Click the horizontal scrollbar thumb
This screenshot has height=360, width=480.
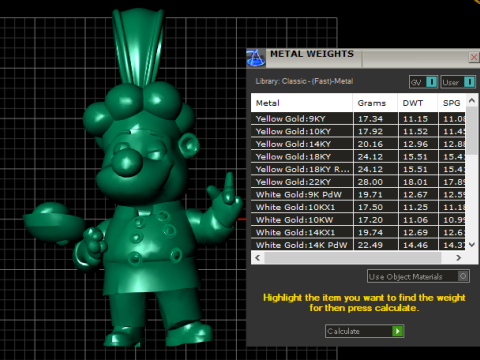tap(353, 258)
